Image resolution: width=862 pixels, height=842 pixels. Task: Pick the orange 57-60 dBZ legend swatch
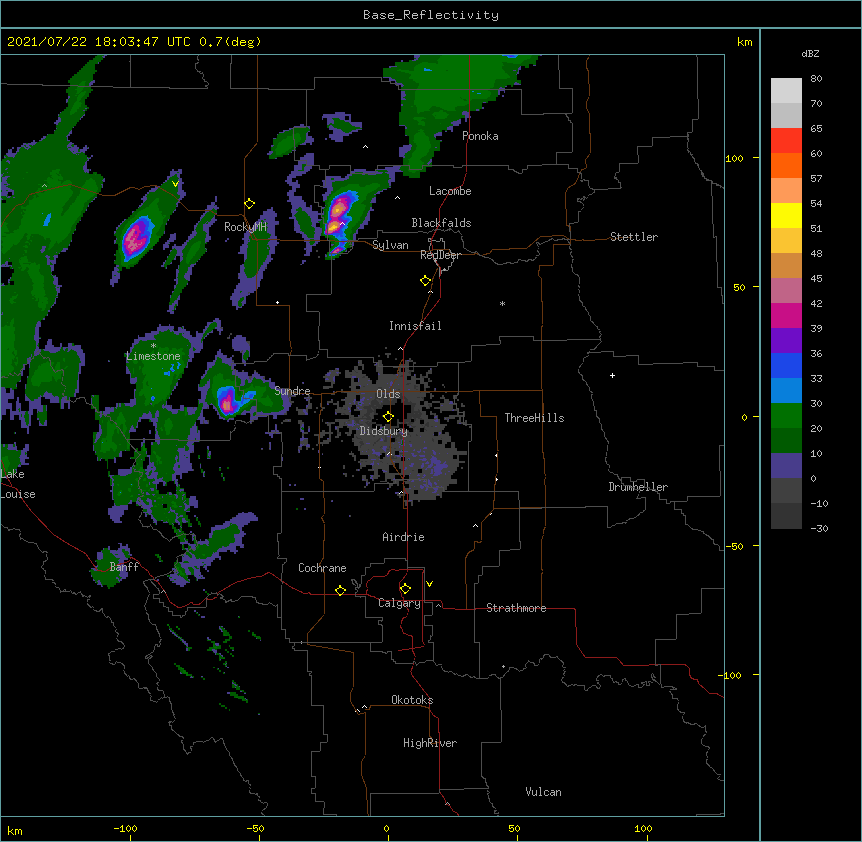click(786, 165)
